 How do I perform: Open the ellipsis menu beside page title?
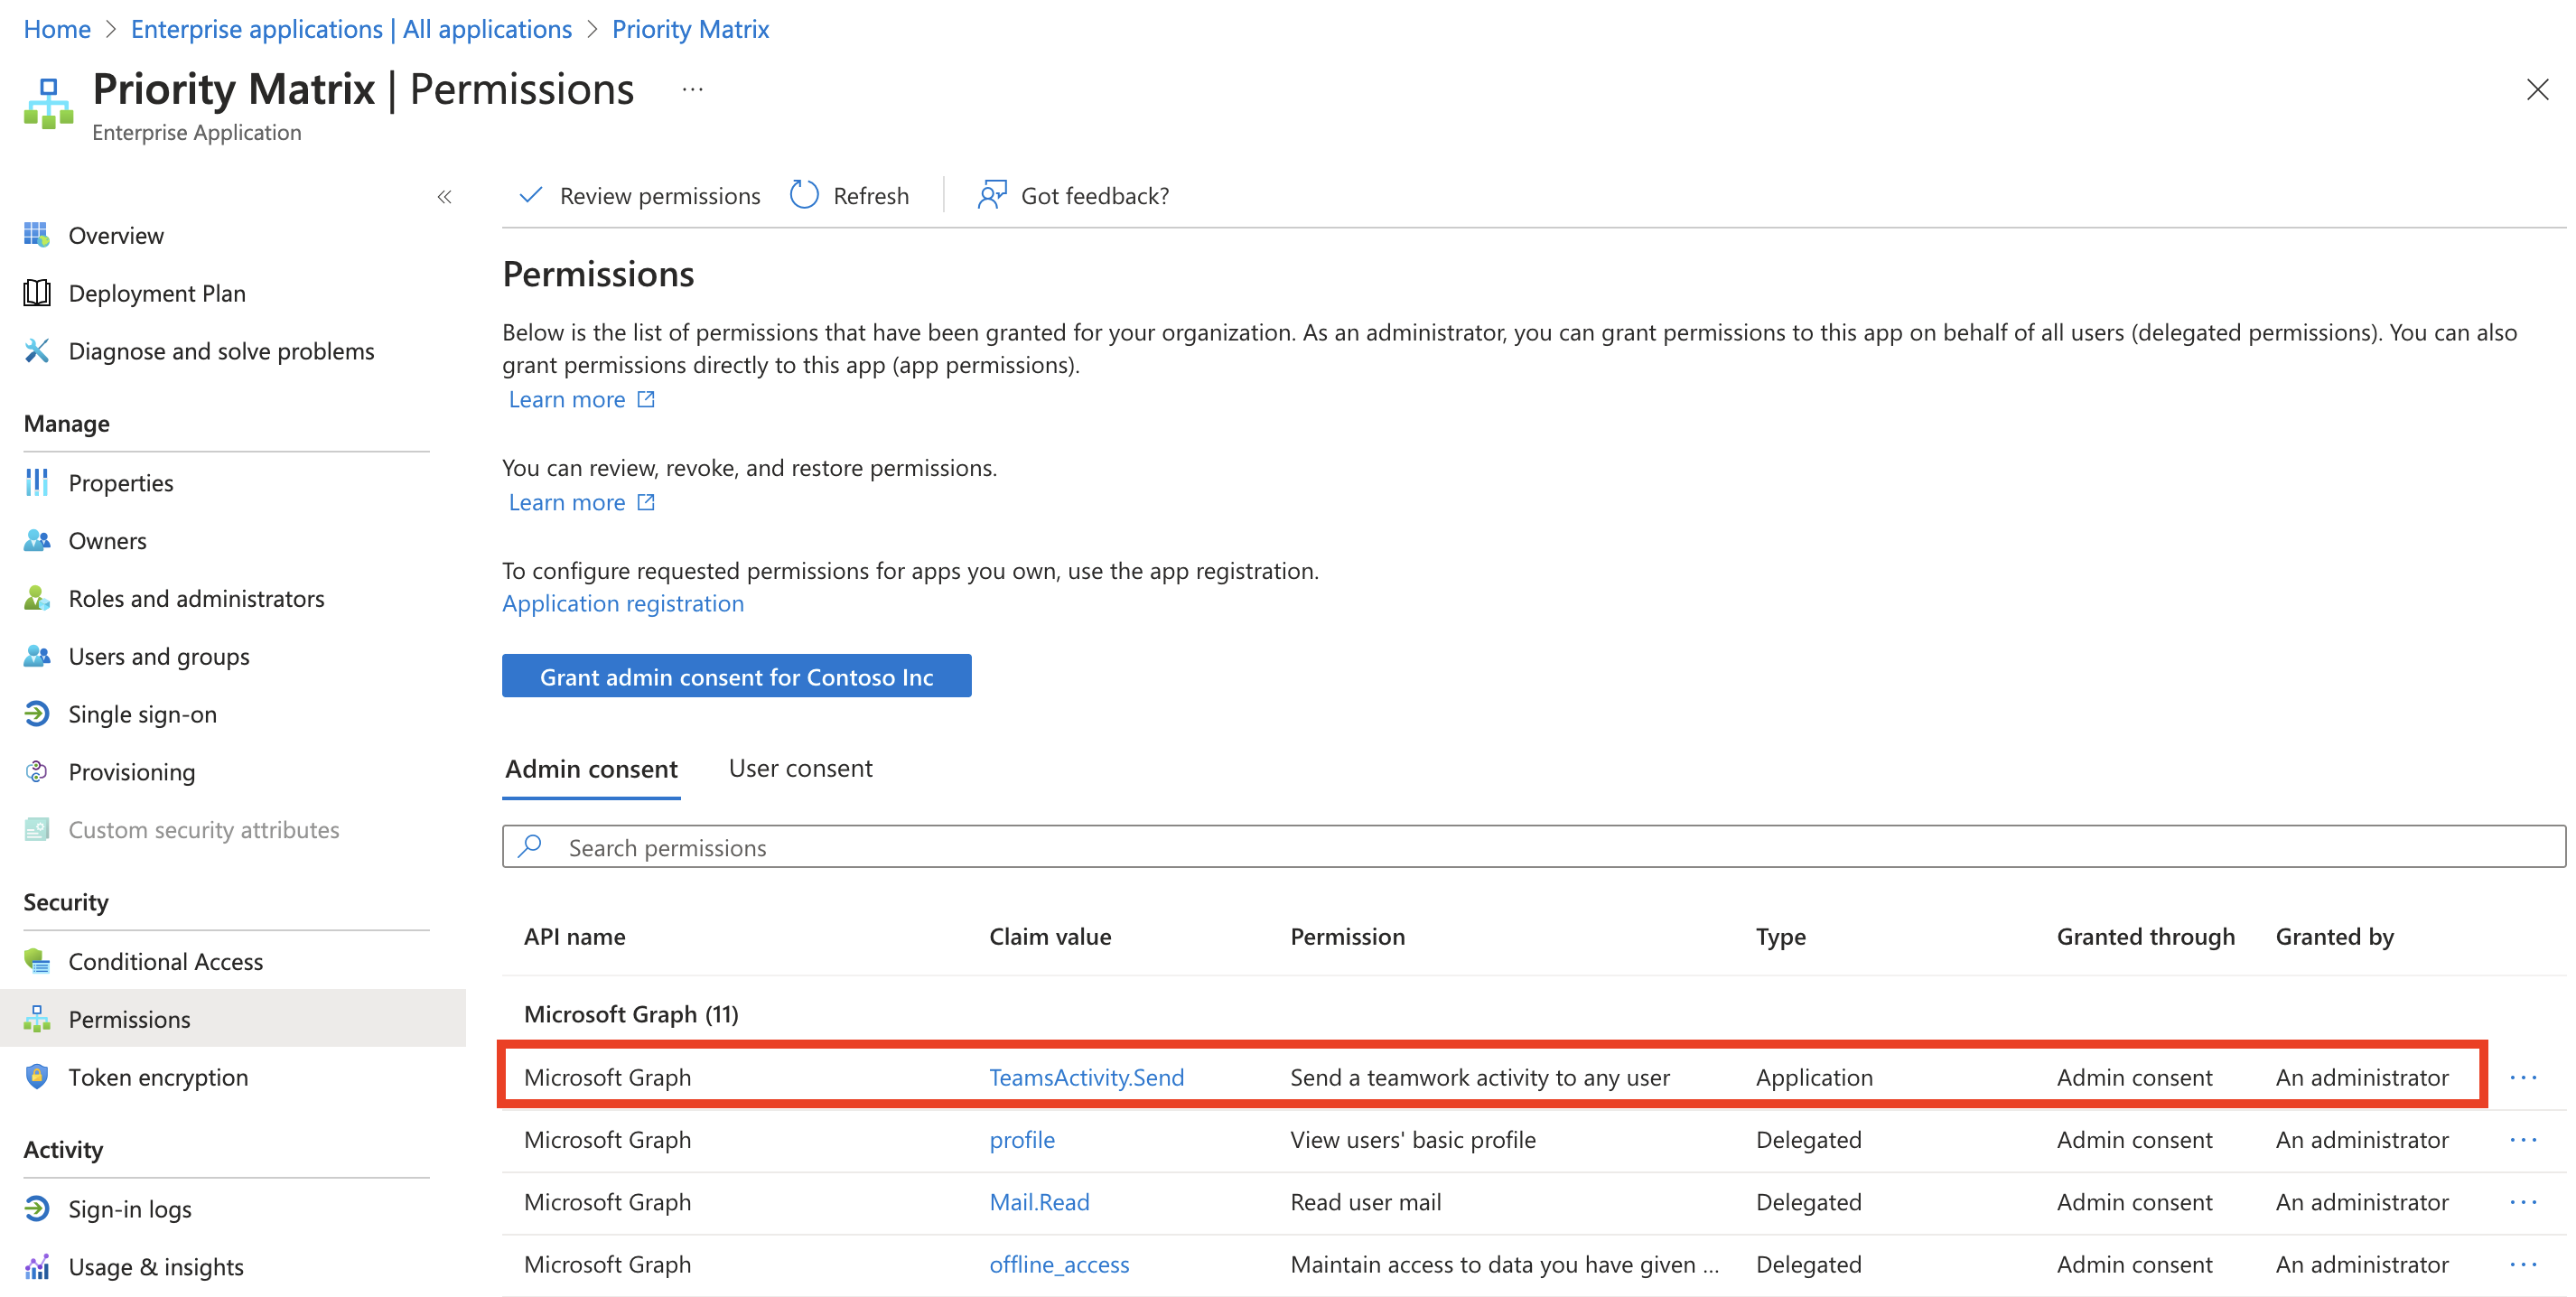tap(692, 89)
